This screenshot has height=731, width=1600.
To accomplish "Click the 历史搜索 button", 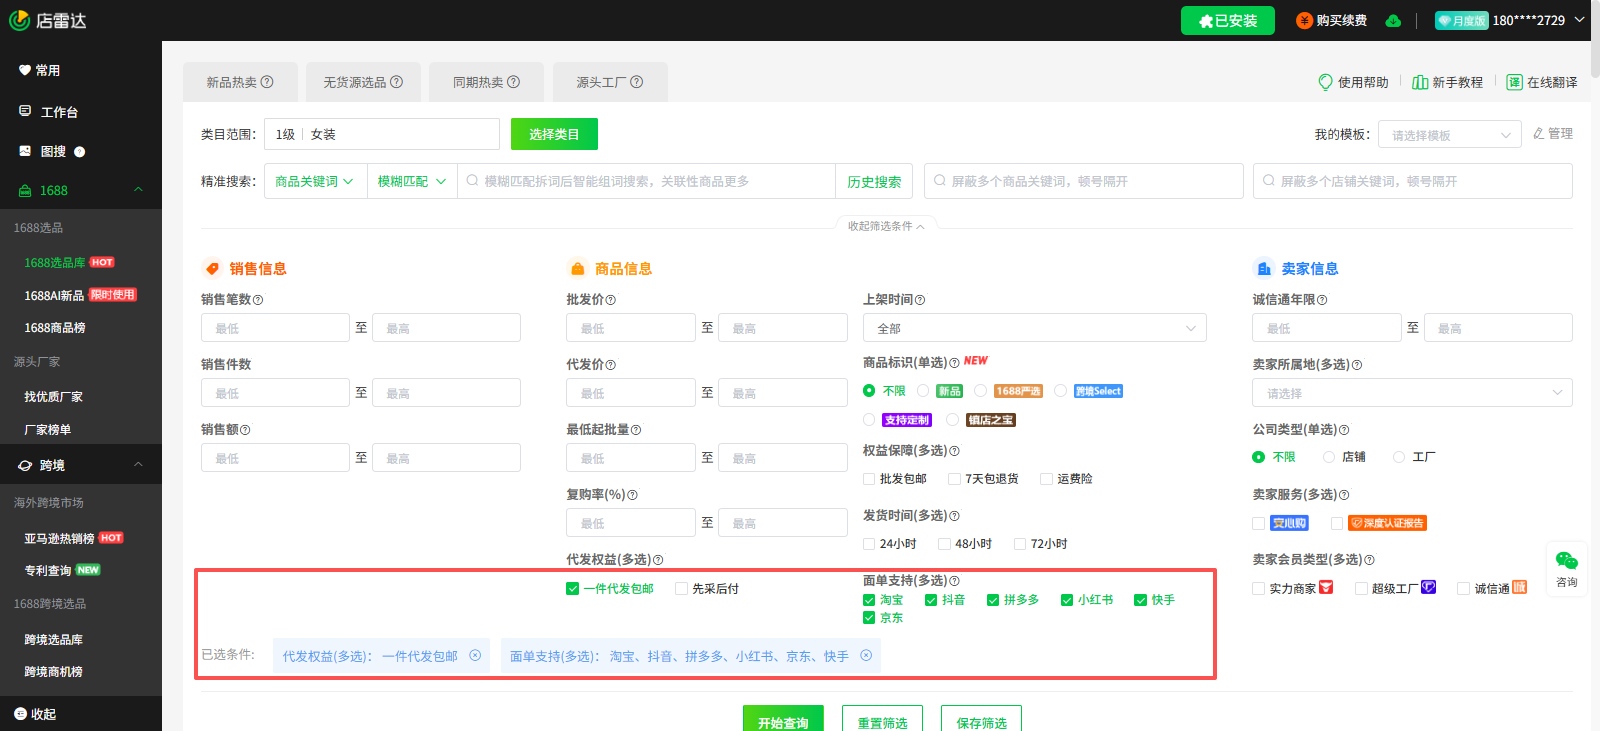I will [x=874, y=181].
